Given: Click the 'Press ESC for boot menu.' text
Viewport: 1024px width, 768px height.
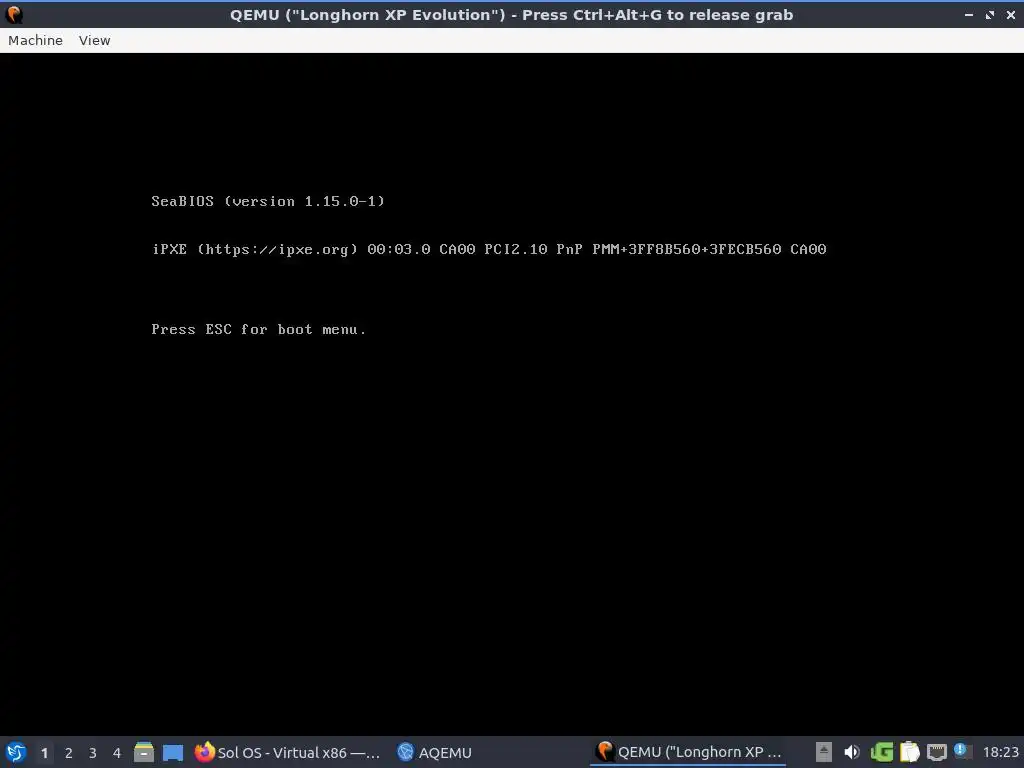Looking at the screenshot, I should click(x=259, y=329).
